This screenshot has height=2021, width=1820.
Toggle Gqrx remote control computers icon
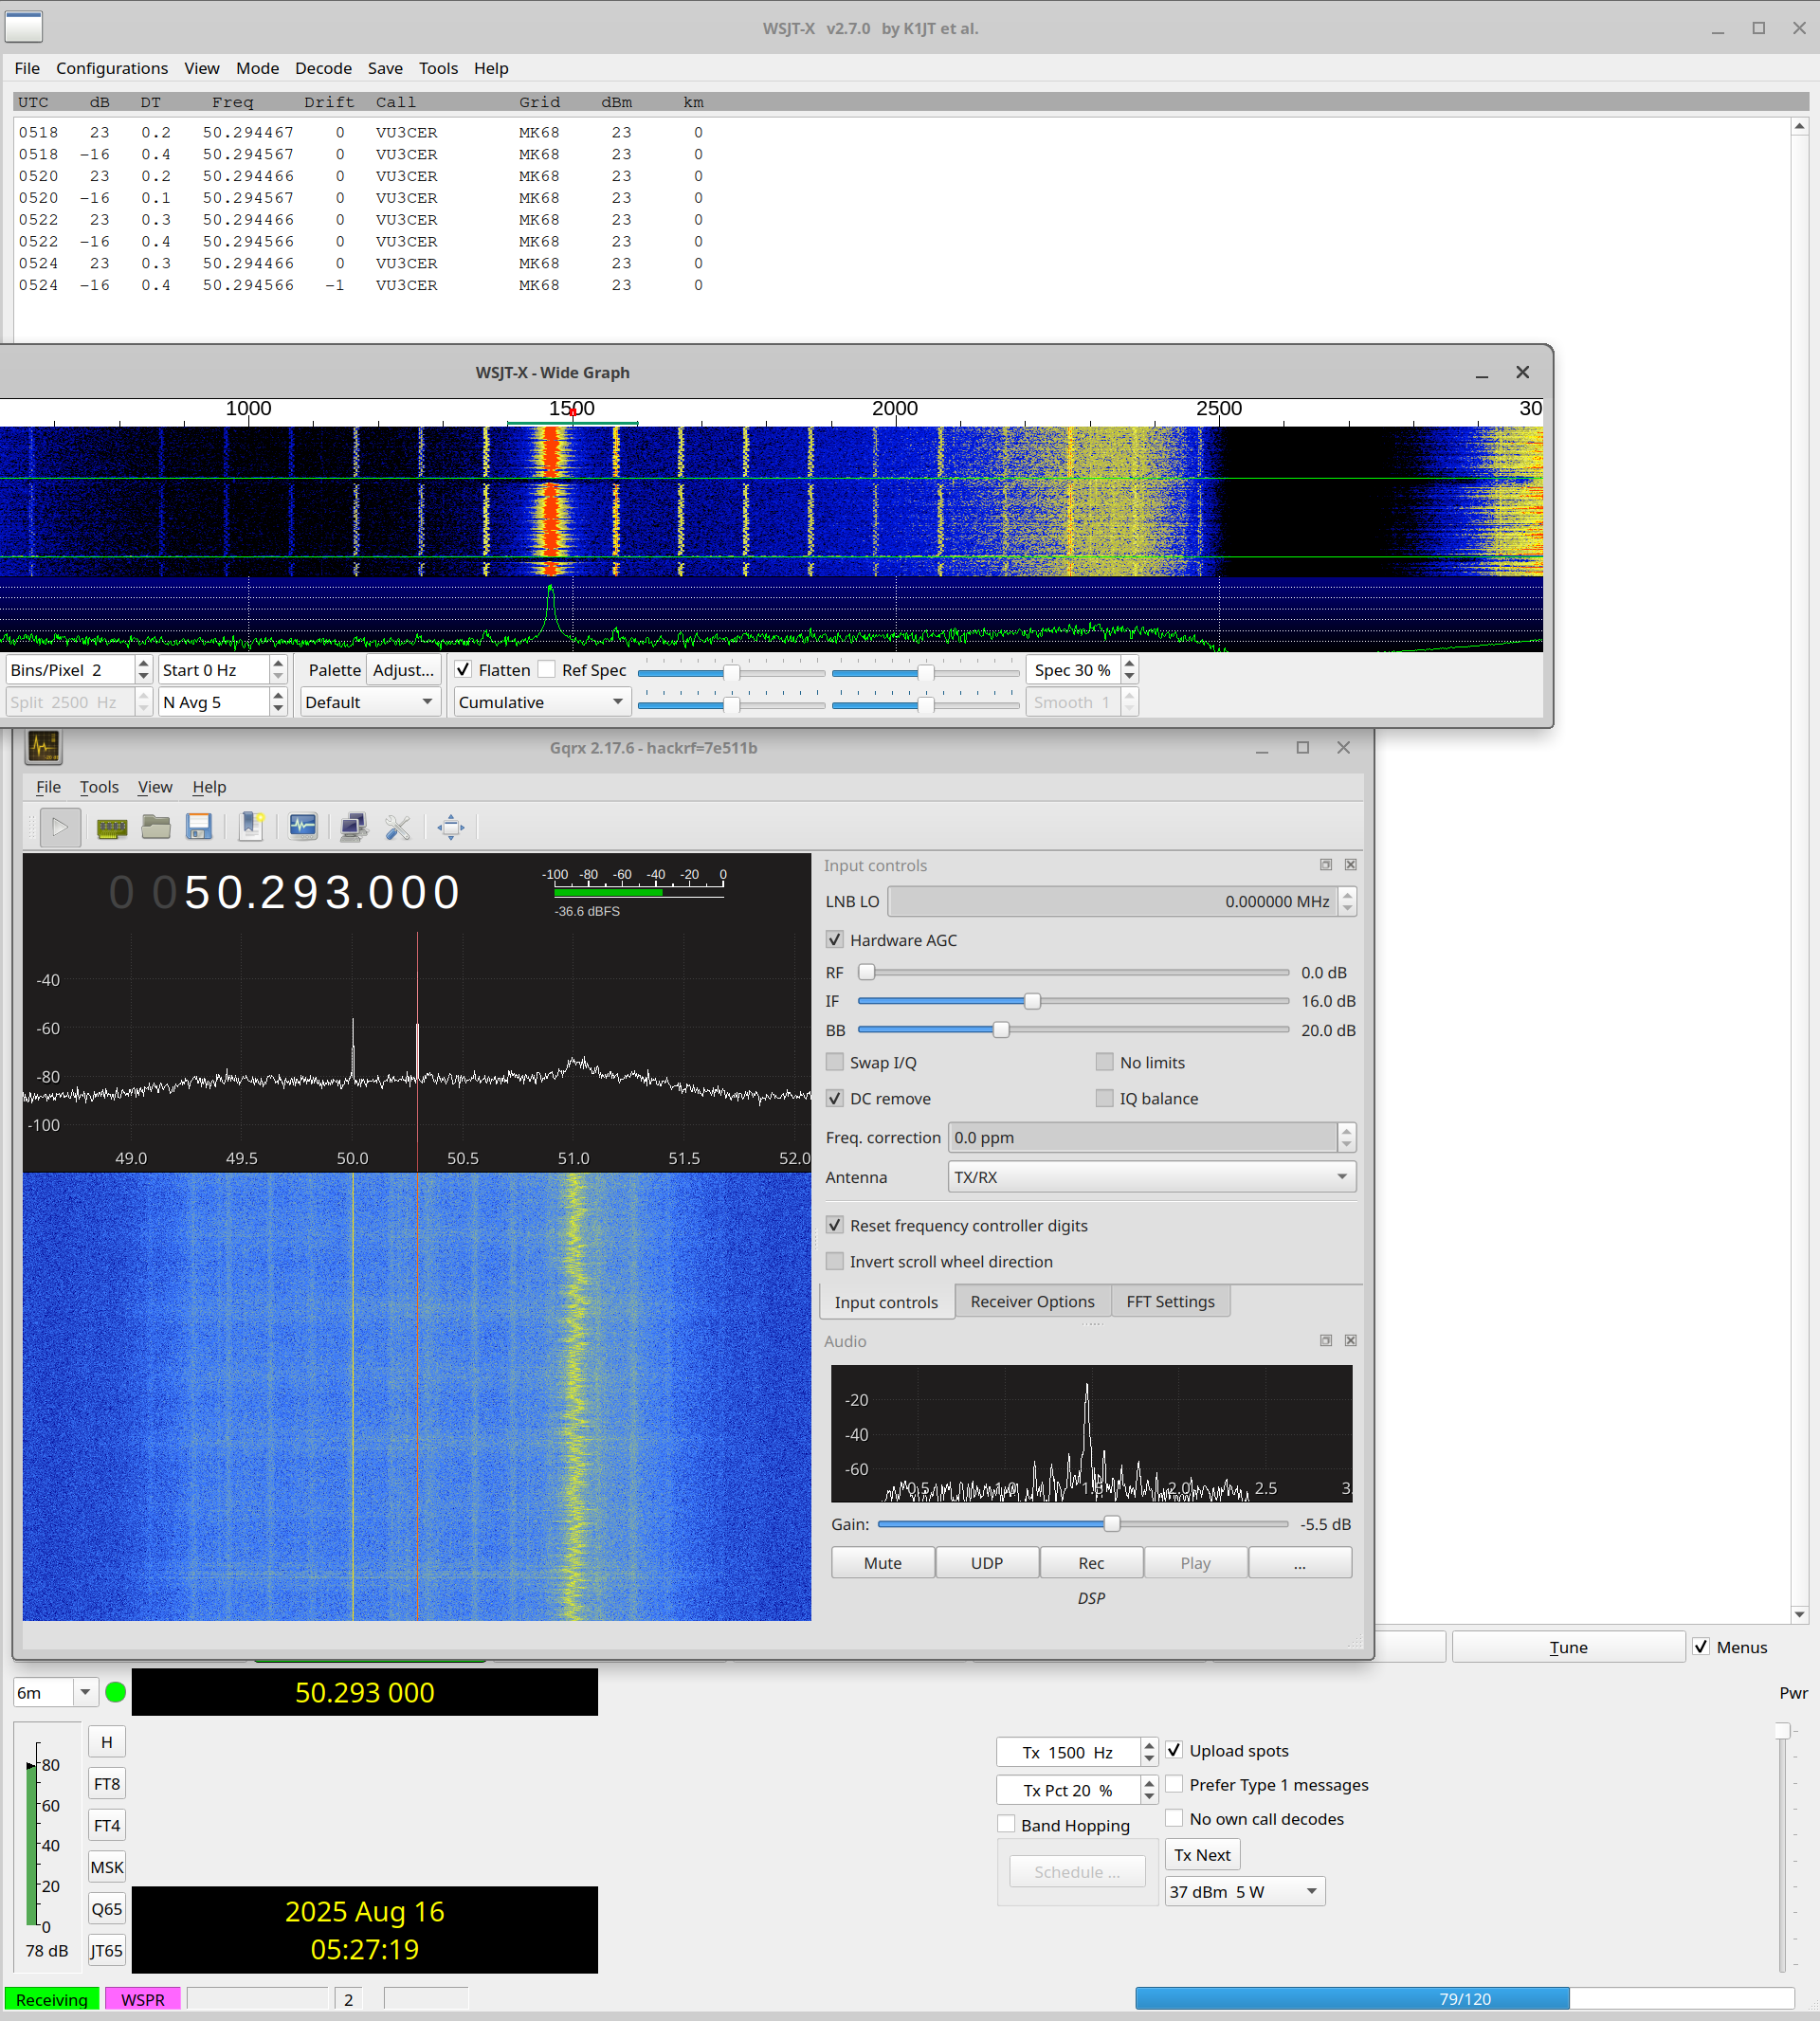(354, 827)
